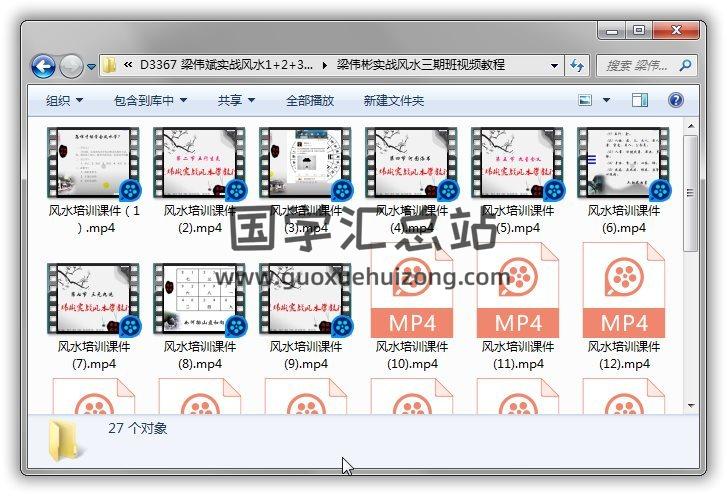The width and height of the screenshot is (727, 496).
Task: Expand the change view options arrow
Action: point(605,101)
